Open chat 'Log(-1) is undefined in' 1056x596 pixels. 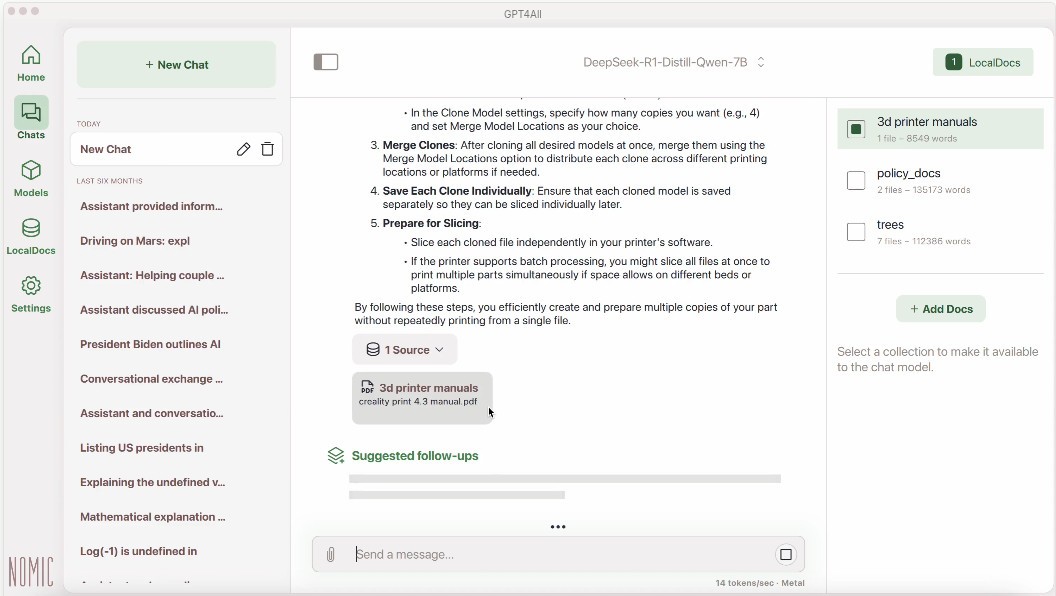[x=139, y=552]
